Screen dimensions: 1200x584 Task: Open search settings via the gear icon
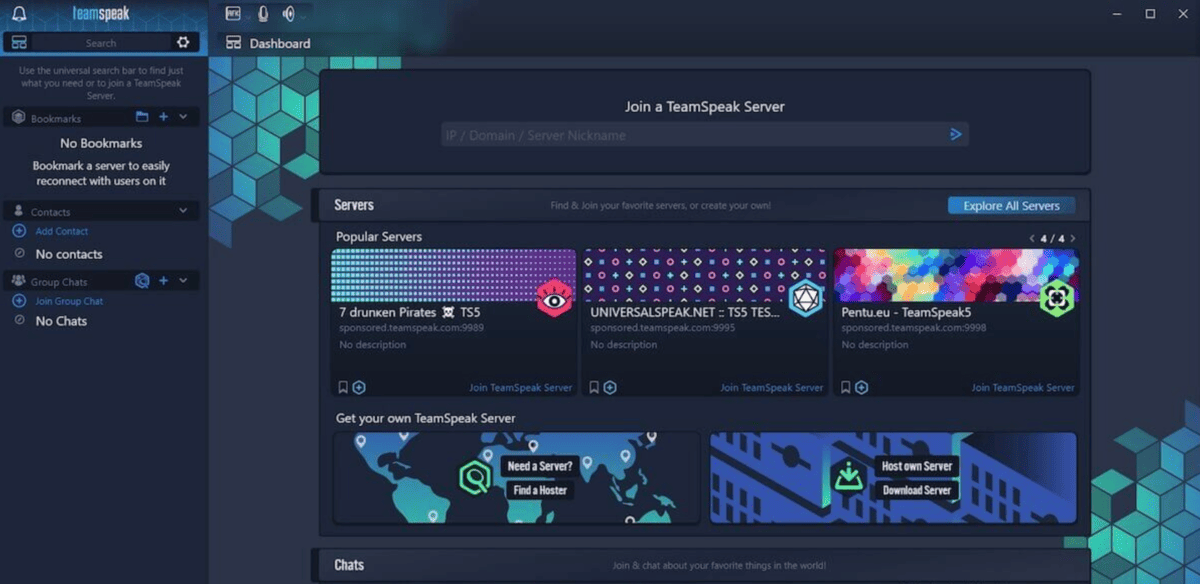click(182, 42)
